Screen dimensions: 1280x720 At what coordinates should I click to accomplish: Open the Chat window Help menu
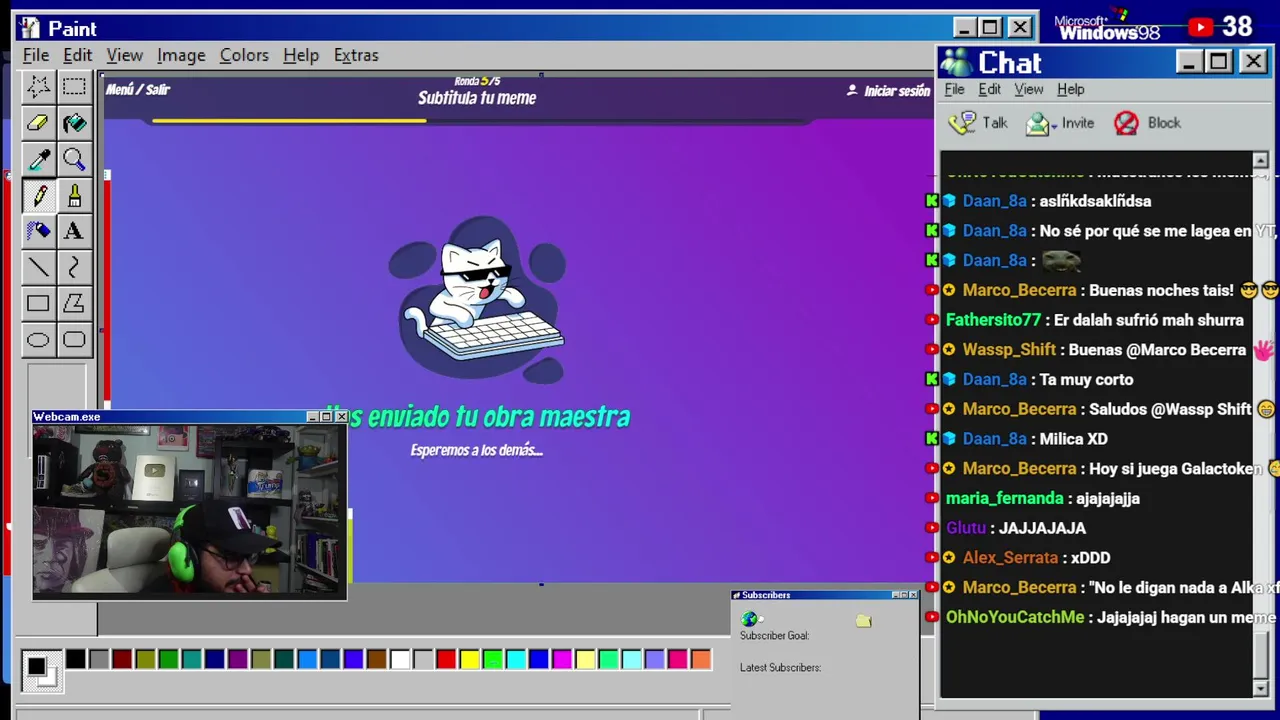[1070, 89]
